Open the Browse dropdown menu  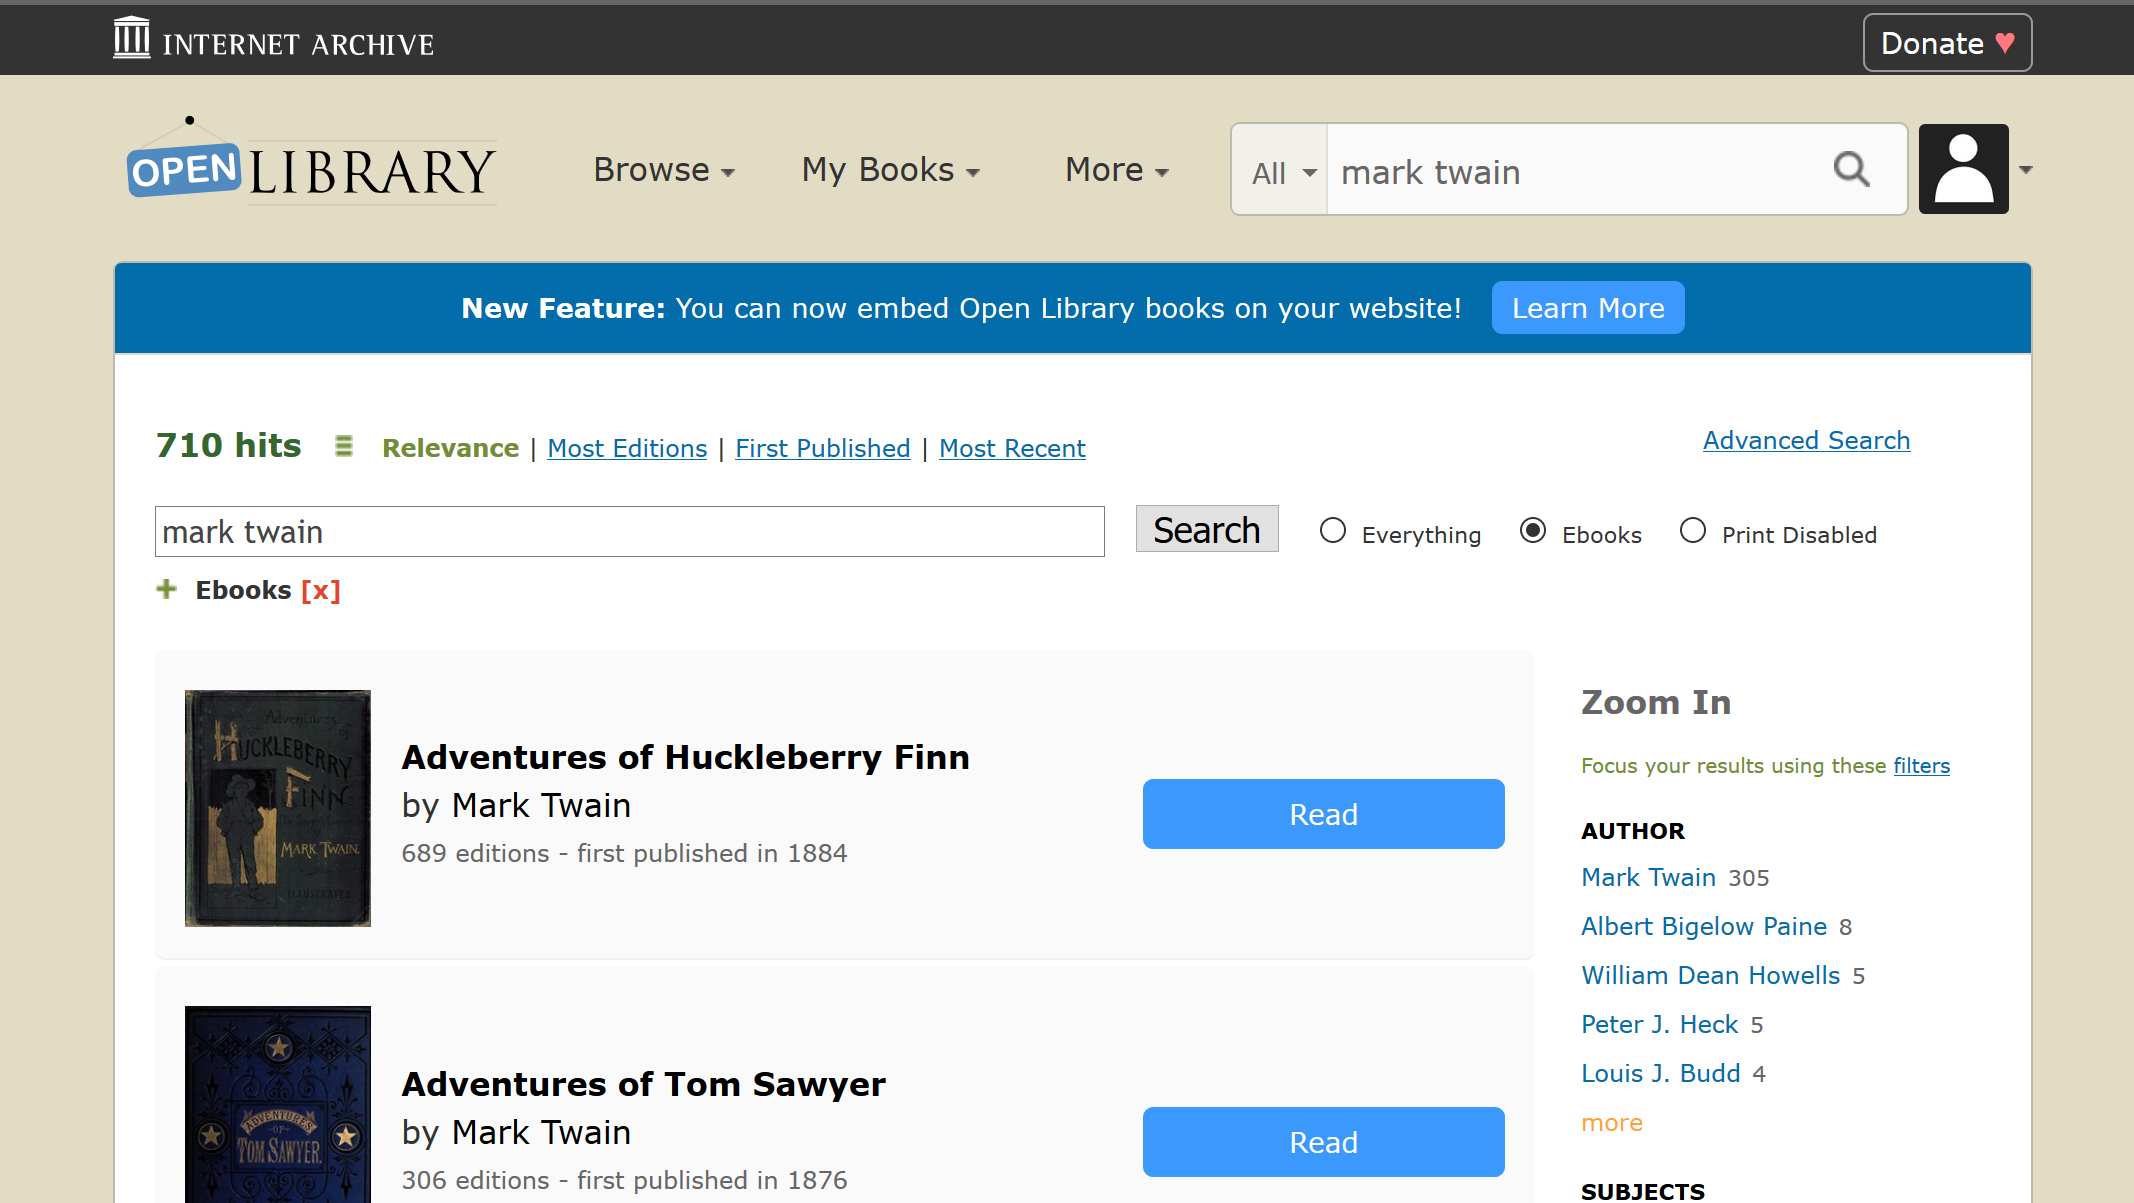point(663,170)
